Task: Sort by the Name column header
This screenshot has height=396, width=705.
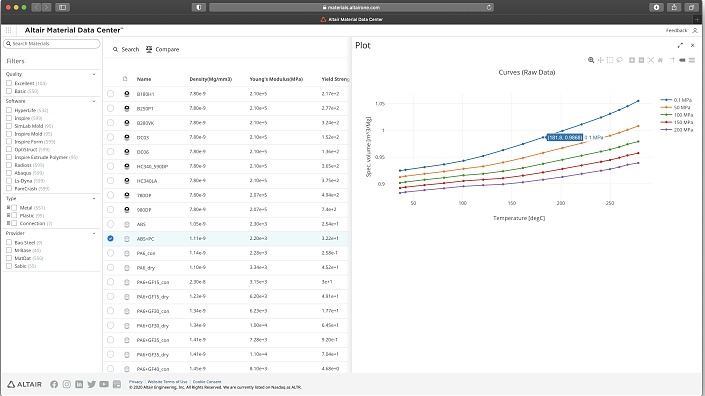Action: 144,79
